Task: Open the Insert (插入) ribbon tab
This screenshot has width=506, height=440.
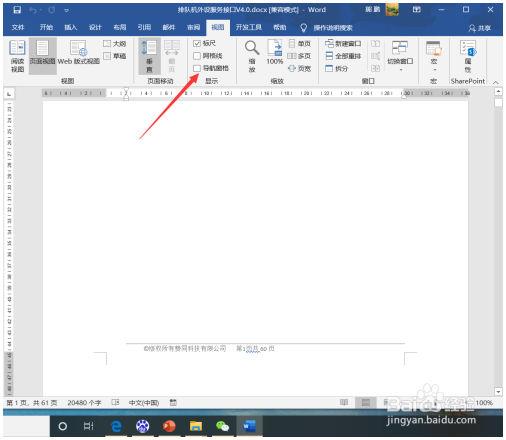Action: [71, 27]
